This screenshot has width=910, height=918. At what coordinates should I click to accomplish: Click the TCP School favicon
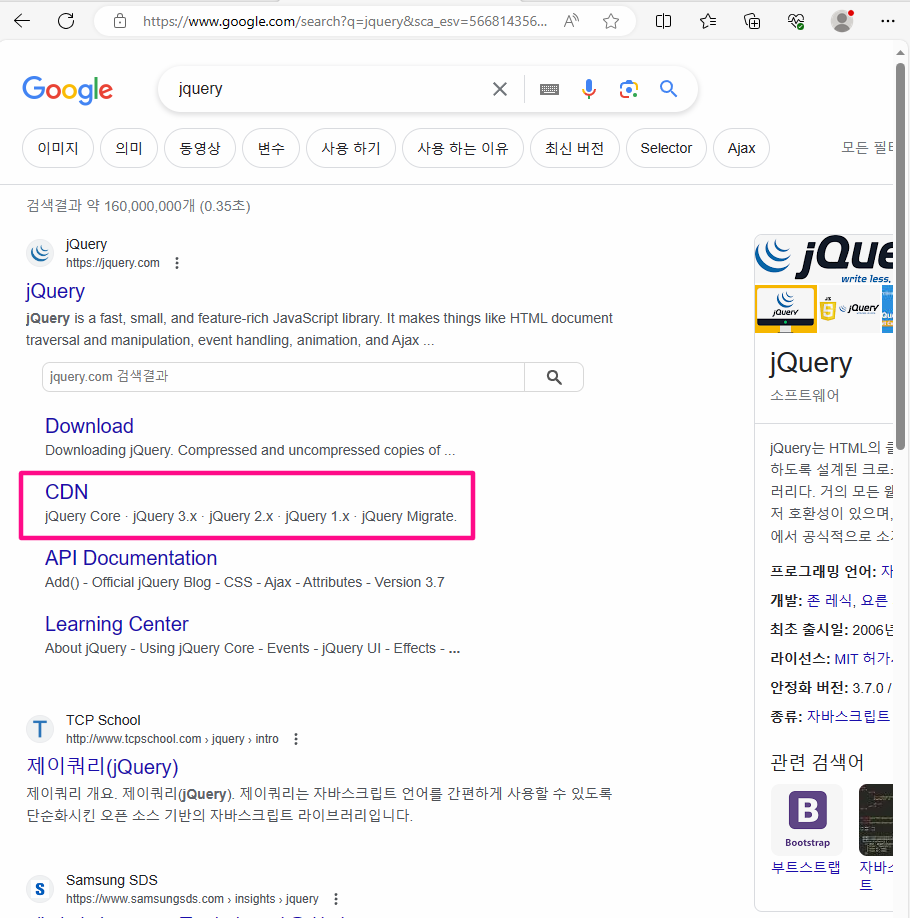(x=40, y=729)
